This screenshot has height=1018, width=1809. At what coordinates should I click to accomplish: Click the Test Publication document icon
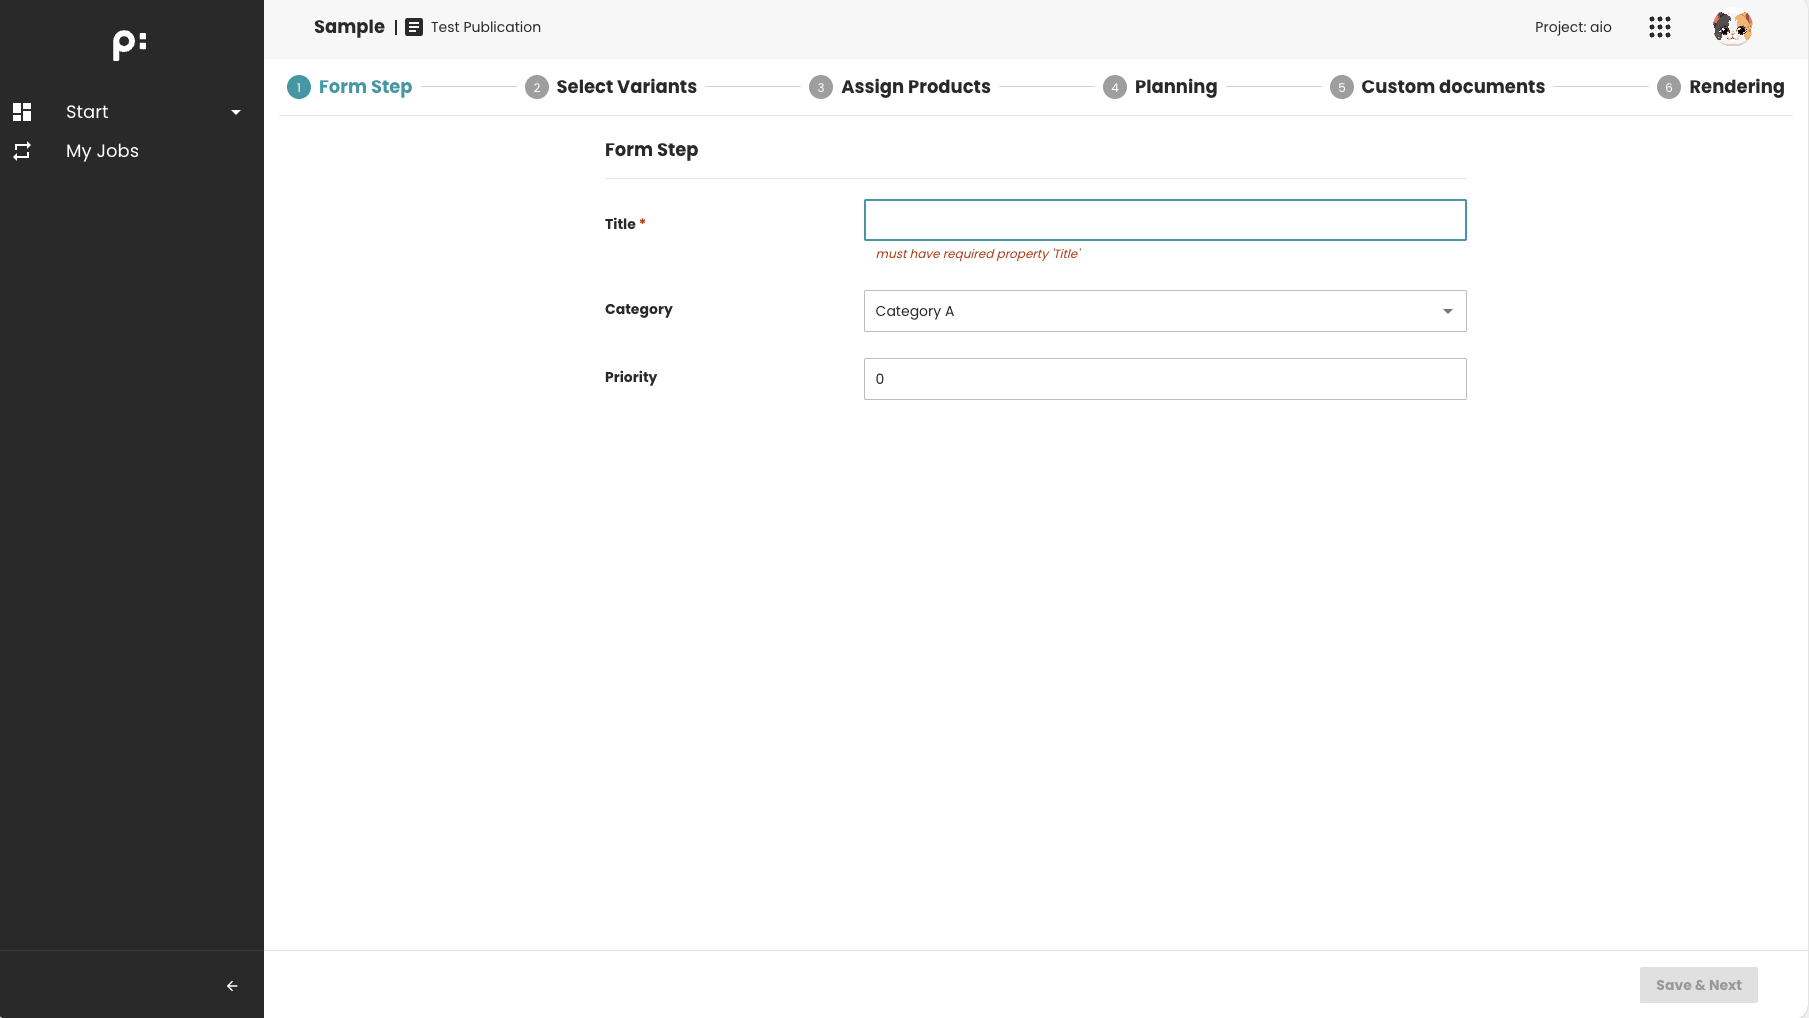tap(414, 27)
